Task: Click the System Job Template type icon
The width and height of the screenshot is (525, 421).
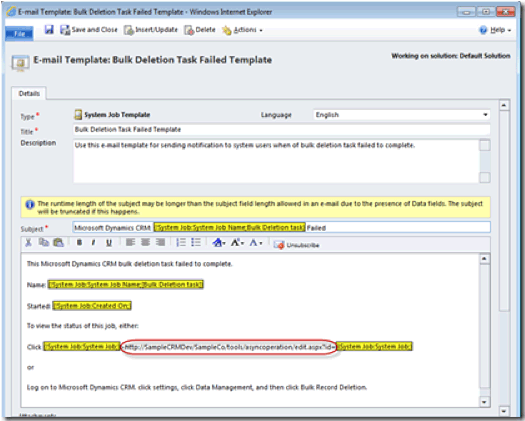Action: tap(78, 115)
